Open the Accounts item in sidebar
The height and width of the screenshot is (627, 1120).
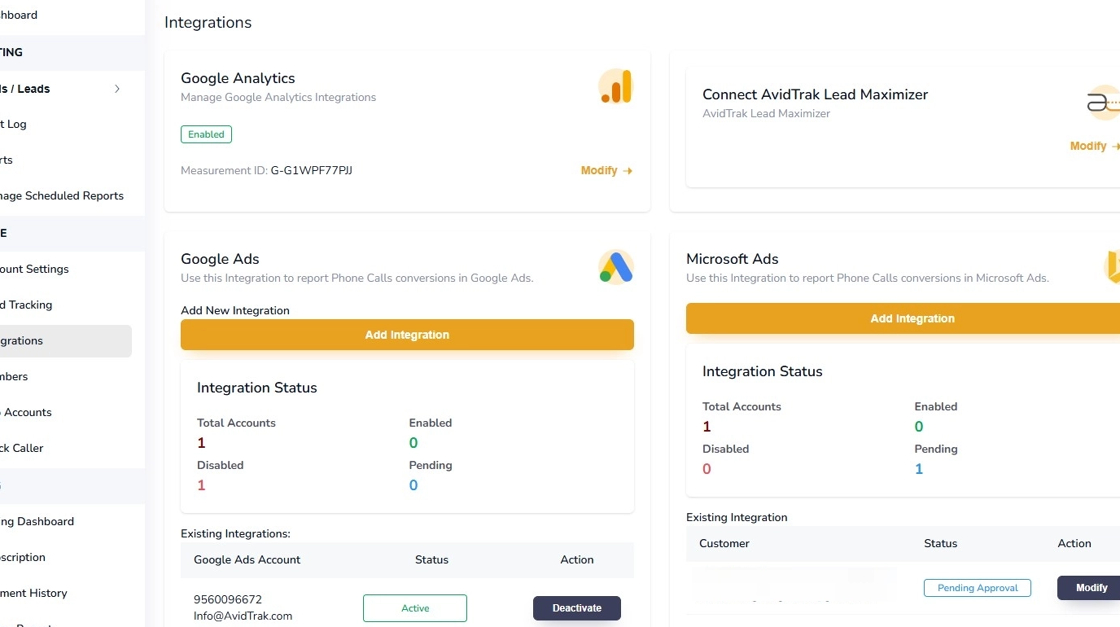pyautogui.click(x=26, y=412)
